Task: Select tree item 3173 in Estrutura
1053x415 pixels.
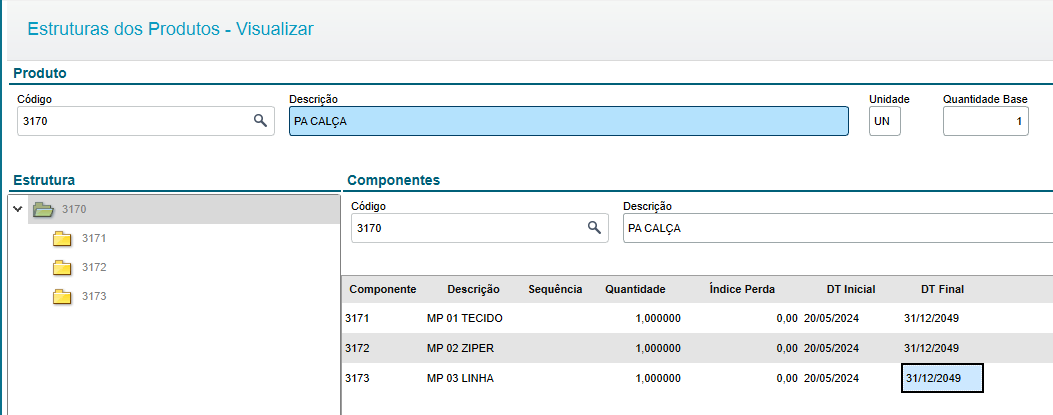Action: [94, 296]
